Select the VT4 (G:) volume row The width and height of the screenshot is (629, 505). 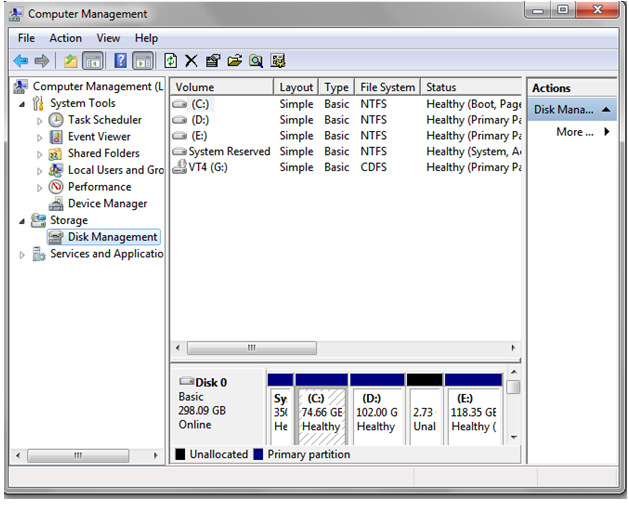pyautogui.click(x=346, y=167)
